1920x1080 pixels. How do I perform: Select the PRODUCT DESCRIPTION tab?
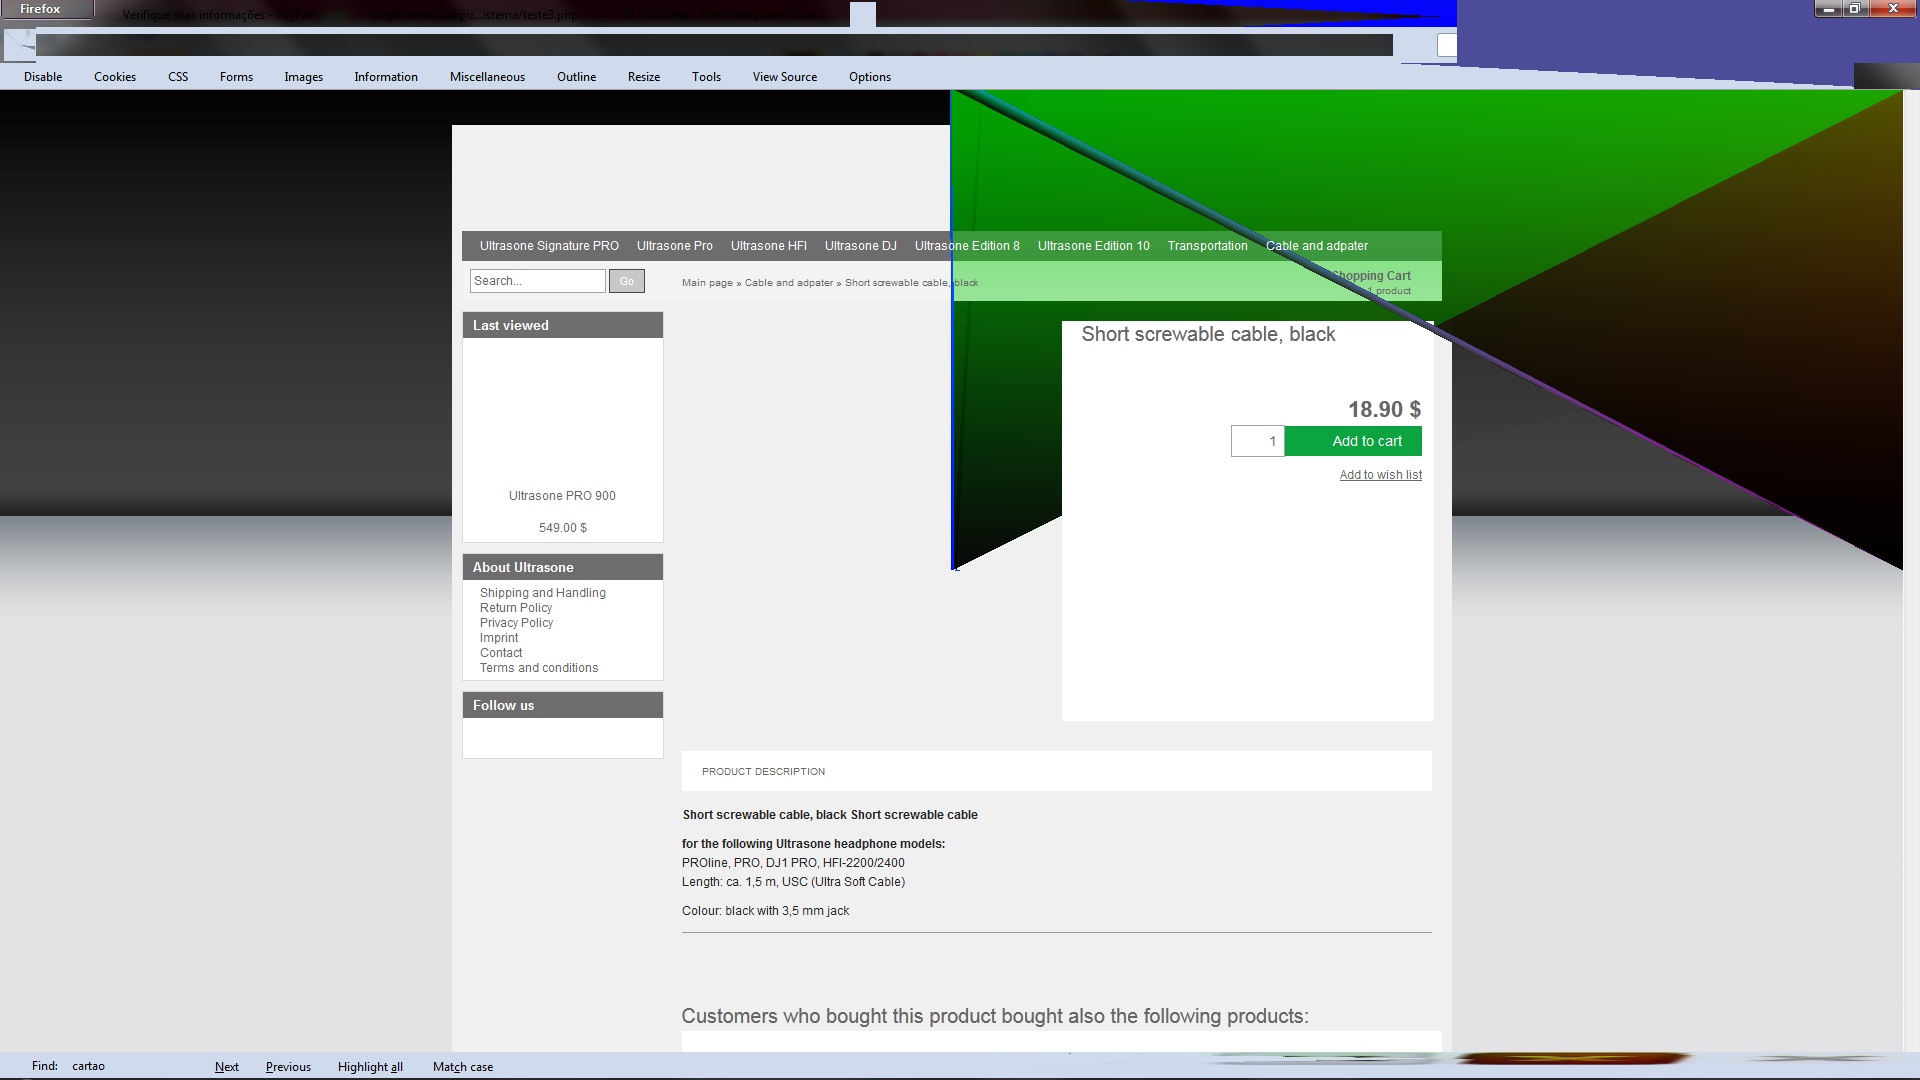pos(763,772)
